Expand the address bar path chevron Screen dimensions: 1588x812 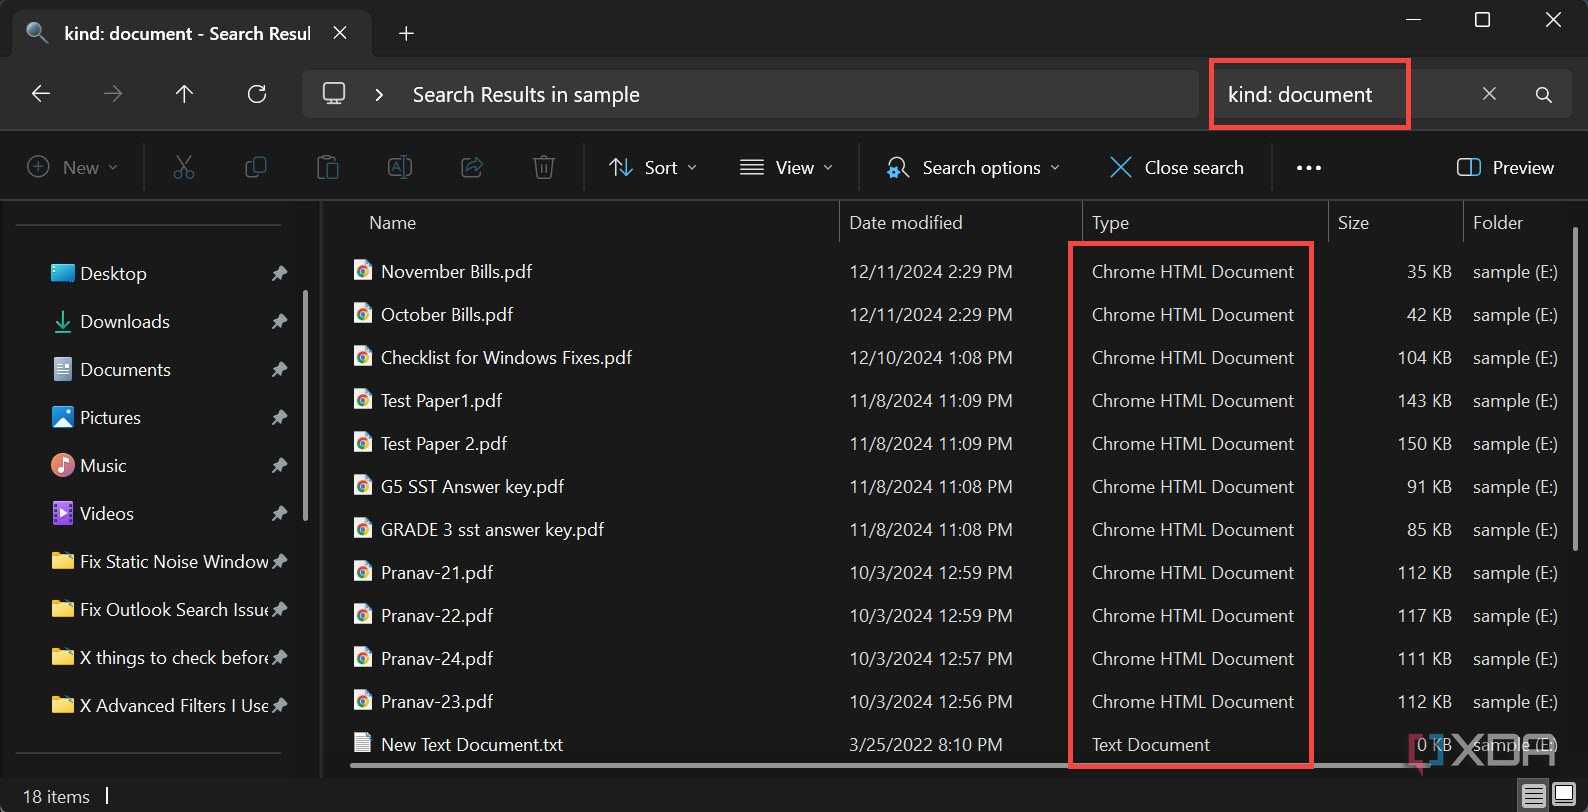click(x=379, y=95)
